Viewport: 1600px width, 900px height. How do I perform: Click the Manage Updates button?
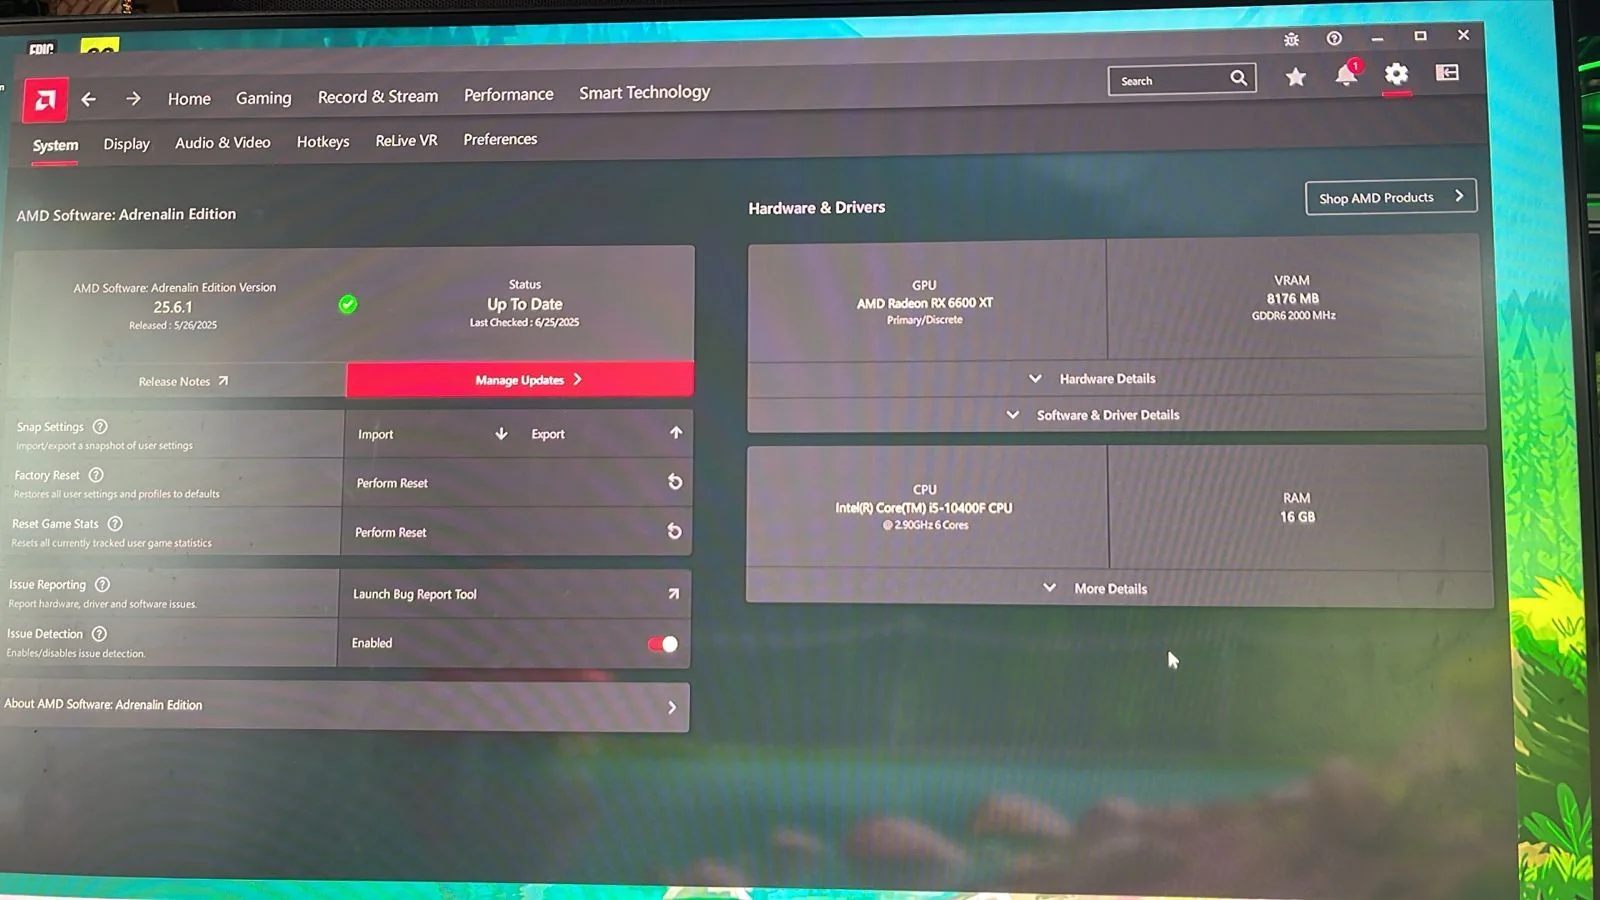tap(520, 379)
